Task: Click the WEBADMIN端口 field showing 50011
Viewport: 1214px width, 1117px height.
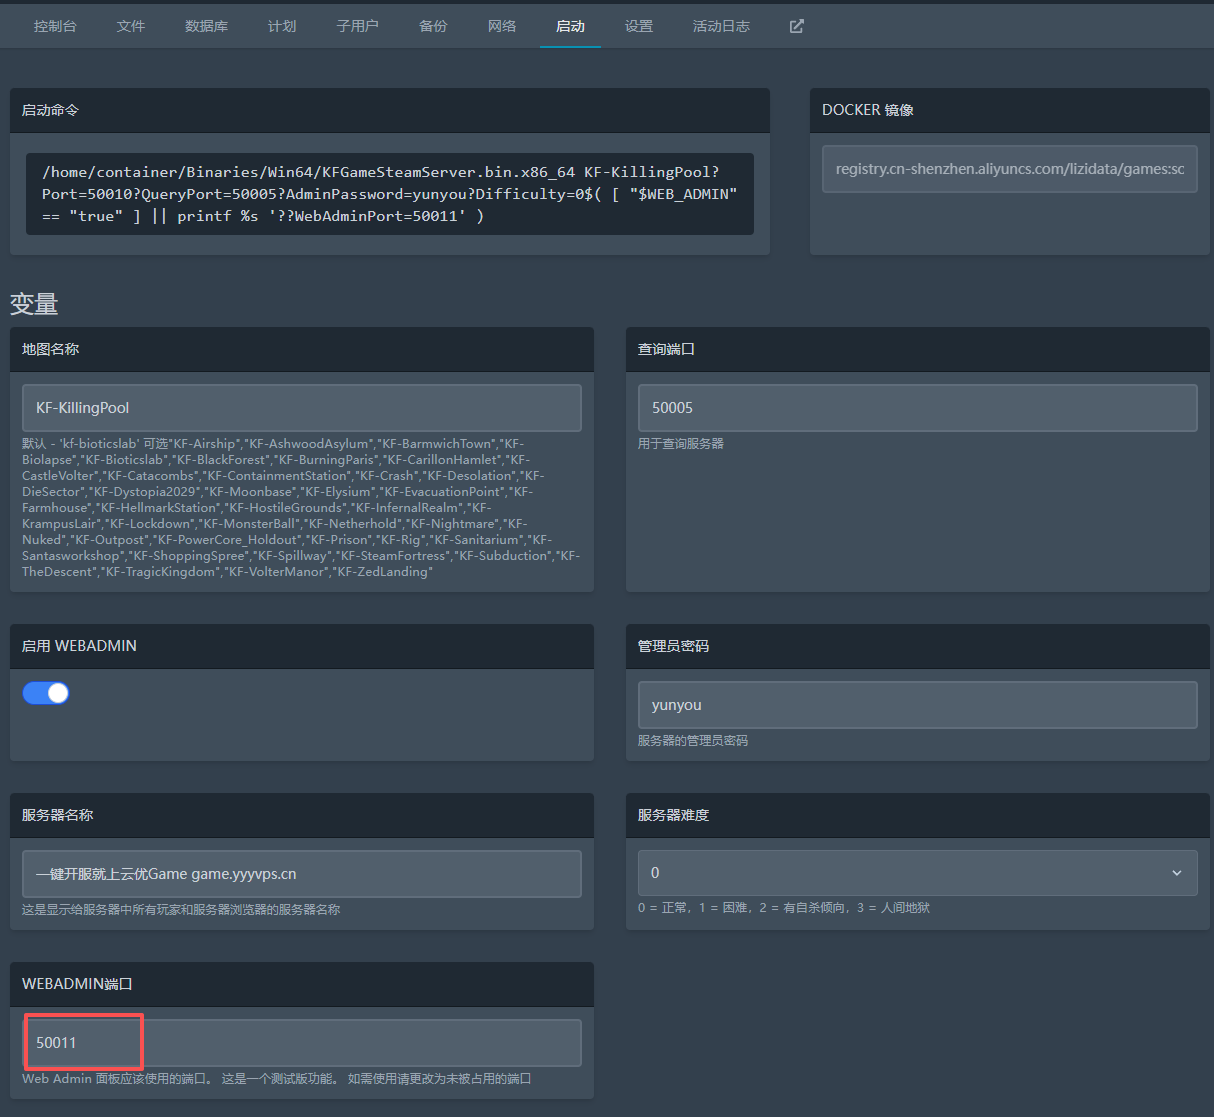Action: coord(301,1043)
